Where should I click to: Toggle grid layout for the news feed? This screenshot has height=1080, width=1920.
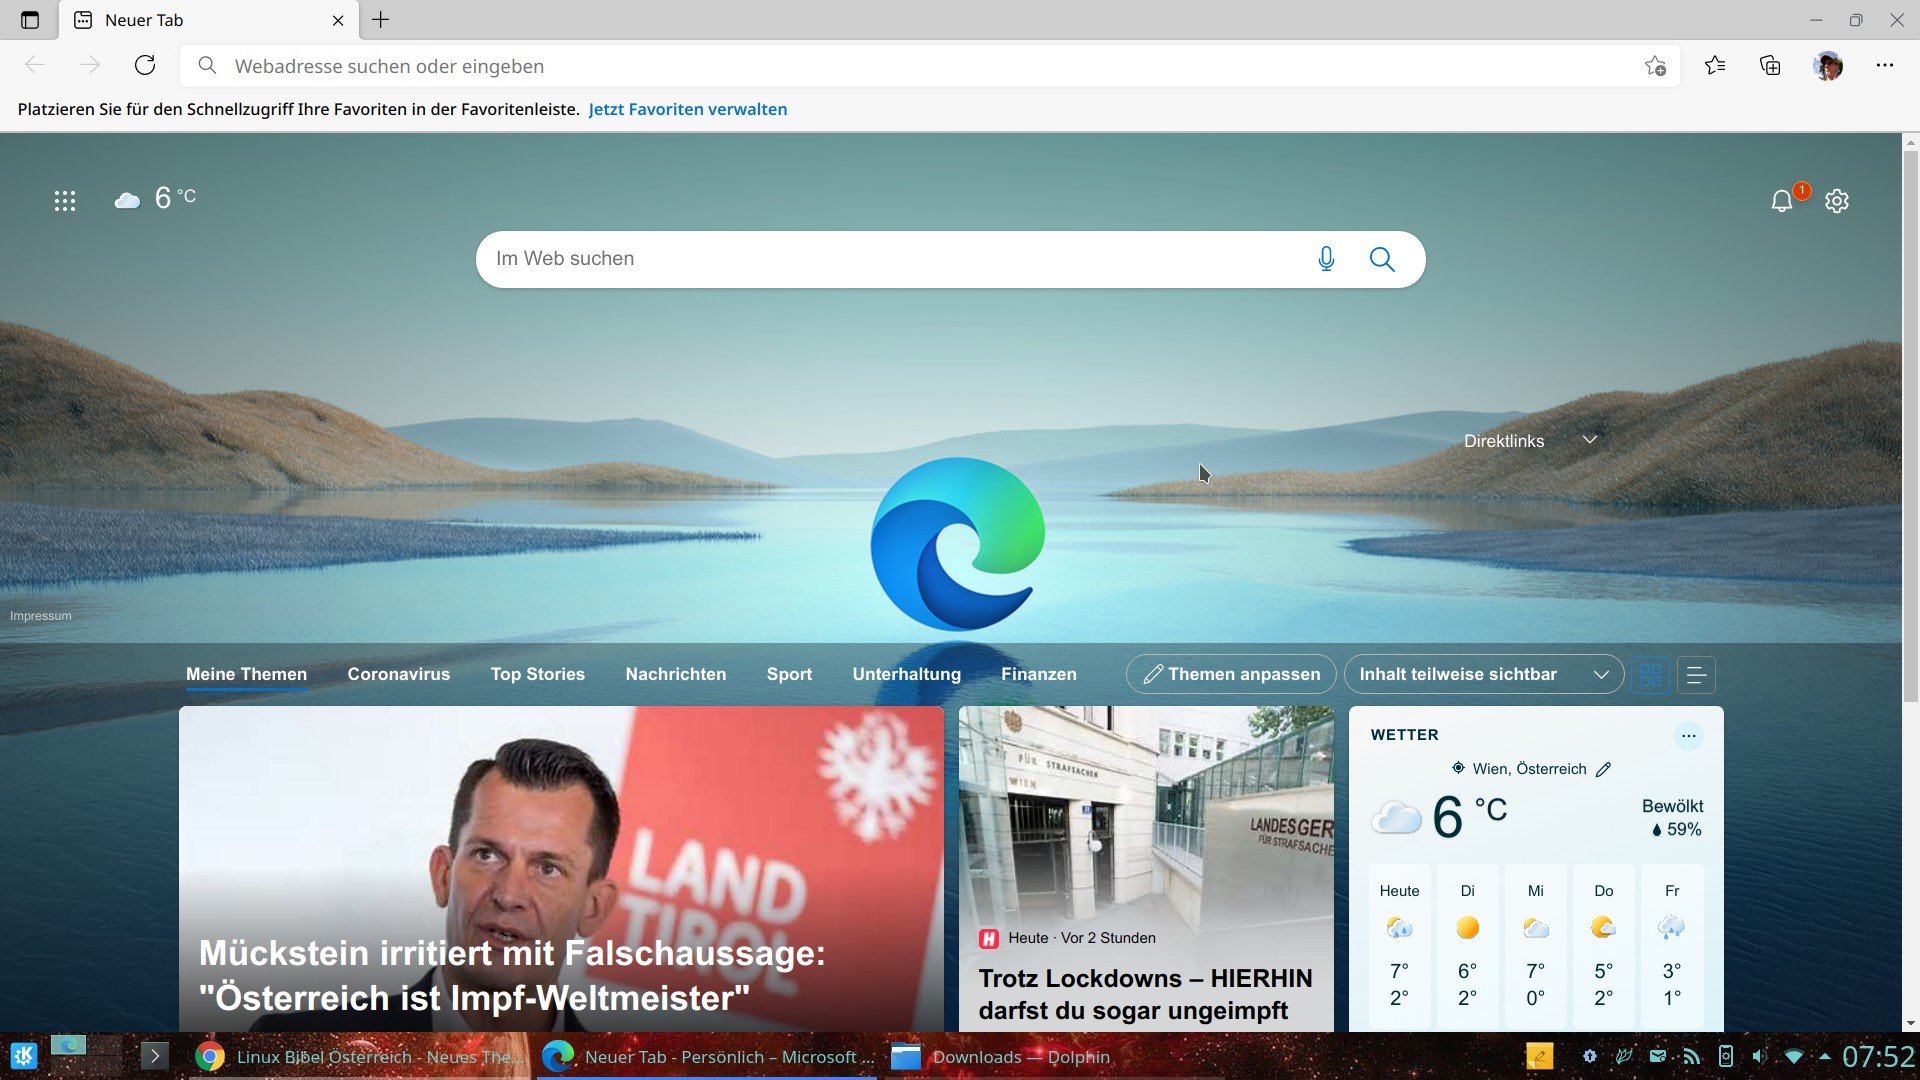pyautogui.click(x=1649, y=674)
